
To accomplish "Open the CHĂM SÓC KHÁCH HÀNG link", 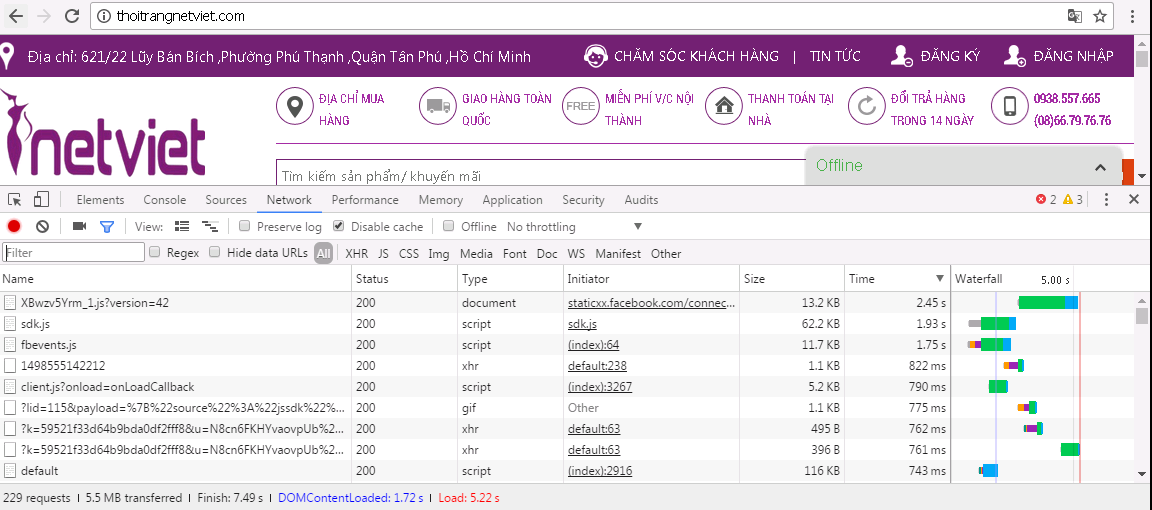I will click(x=696, y=56).
